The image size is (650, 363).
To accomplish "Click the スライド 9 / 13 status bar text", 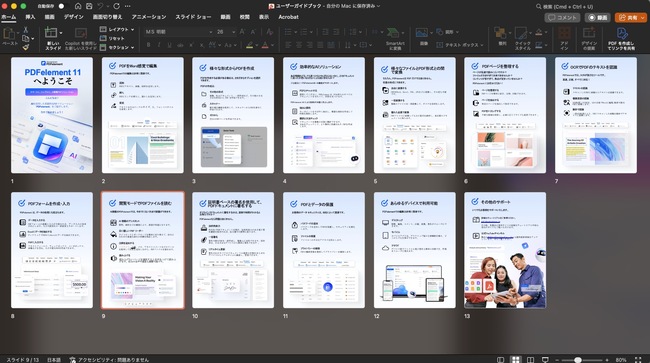I will click(22, 360).
